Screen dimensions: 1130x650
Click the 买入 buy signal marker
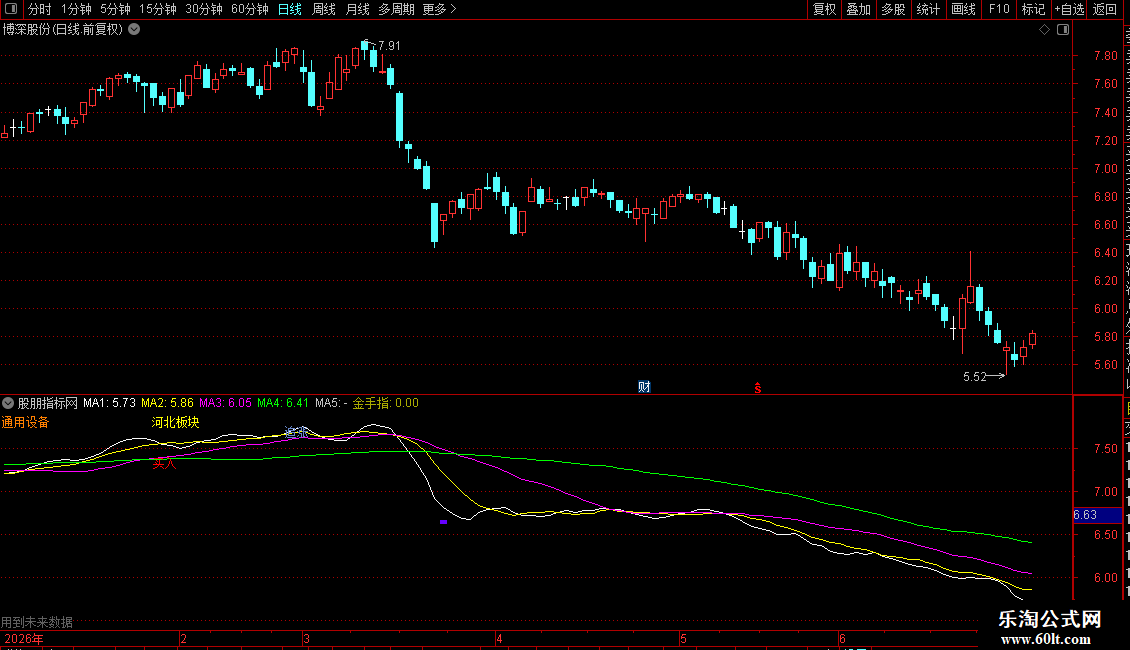(164, 463)
